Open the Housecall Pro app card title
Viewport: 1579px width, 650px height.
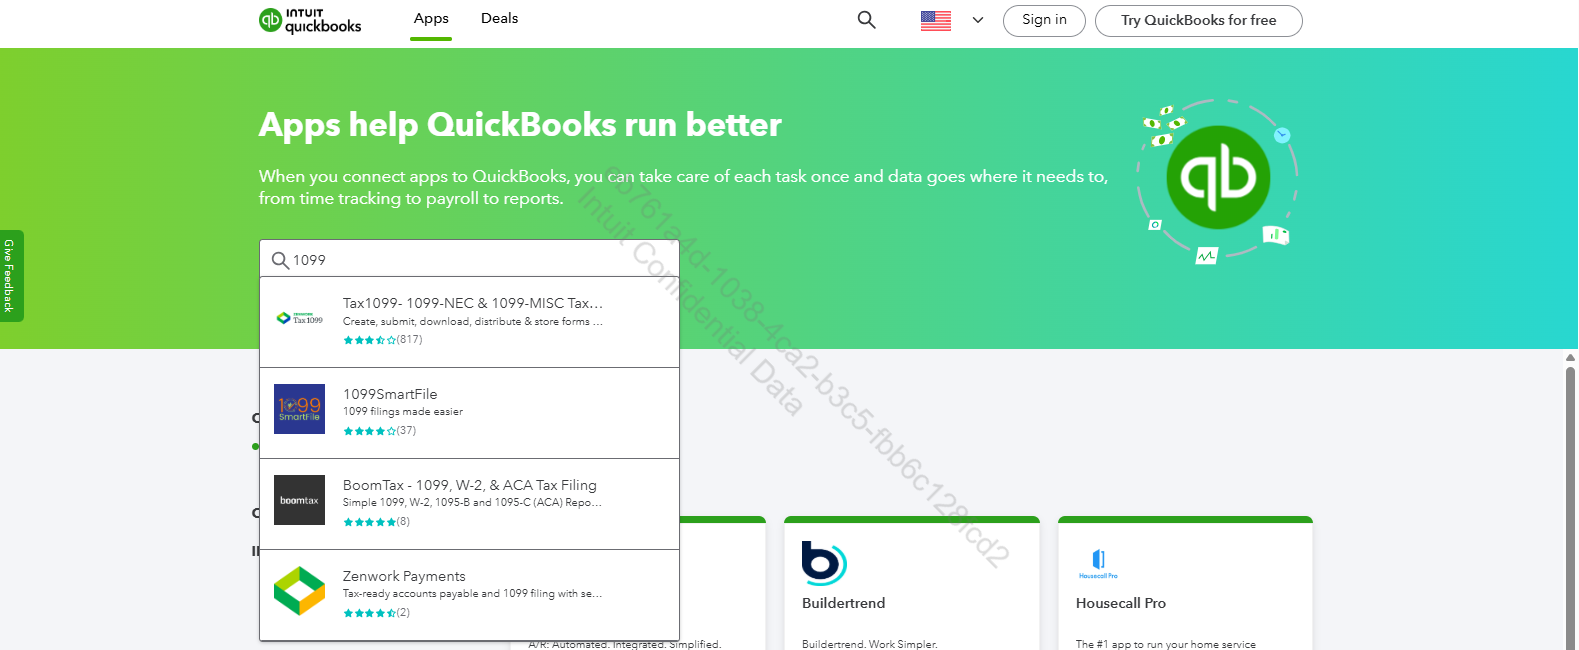click(1121, 603)
